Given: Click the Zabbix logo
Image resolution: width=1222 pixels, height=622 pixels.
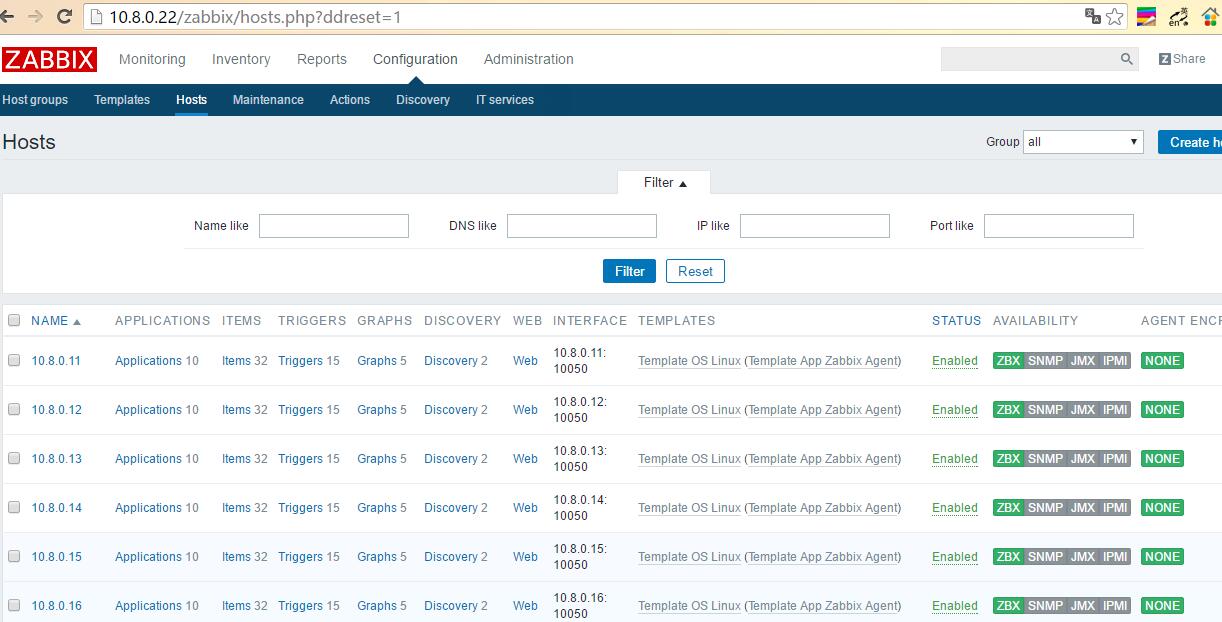Looking at the screenshot, I should point(49,60).
